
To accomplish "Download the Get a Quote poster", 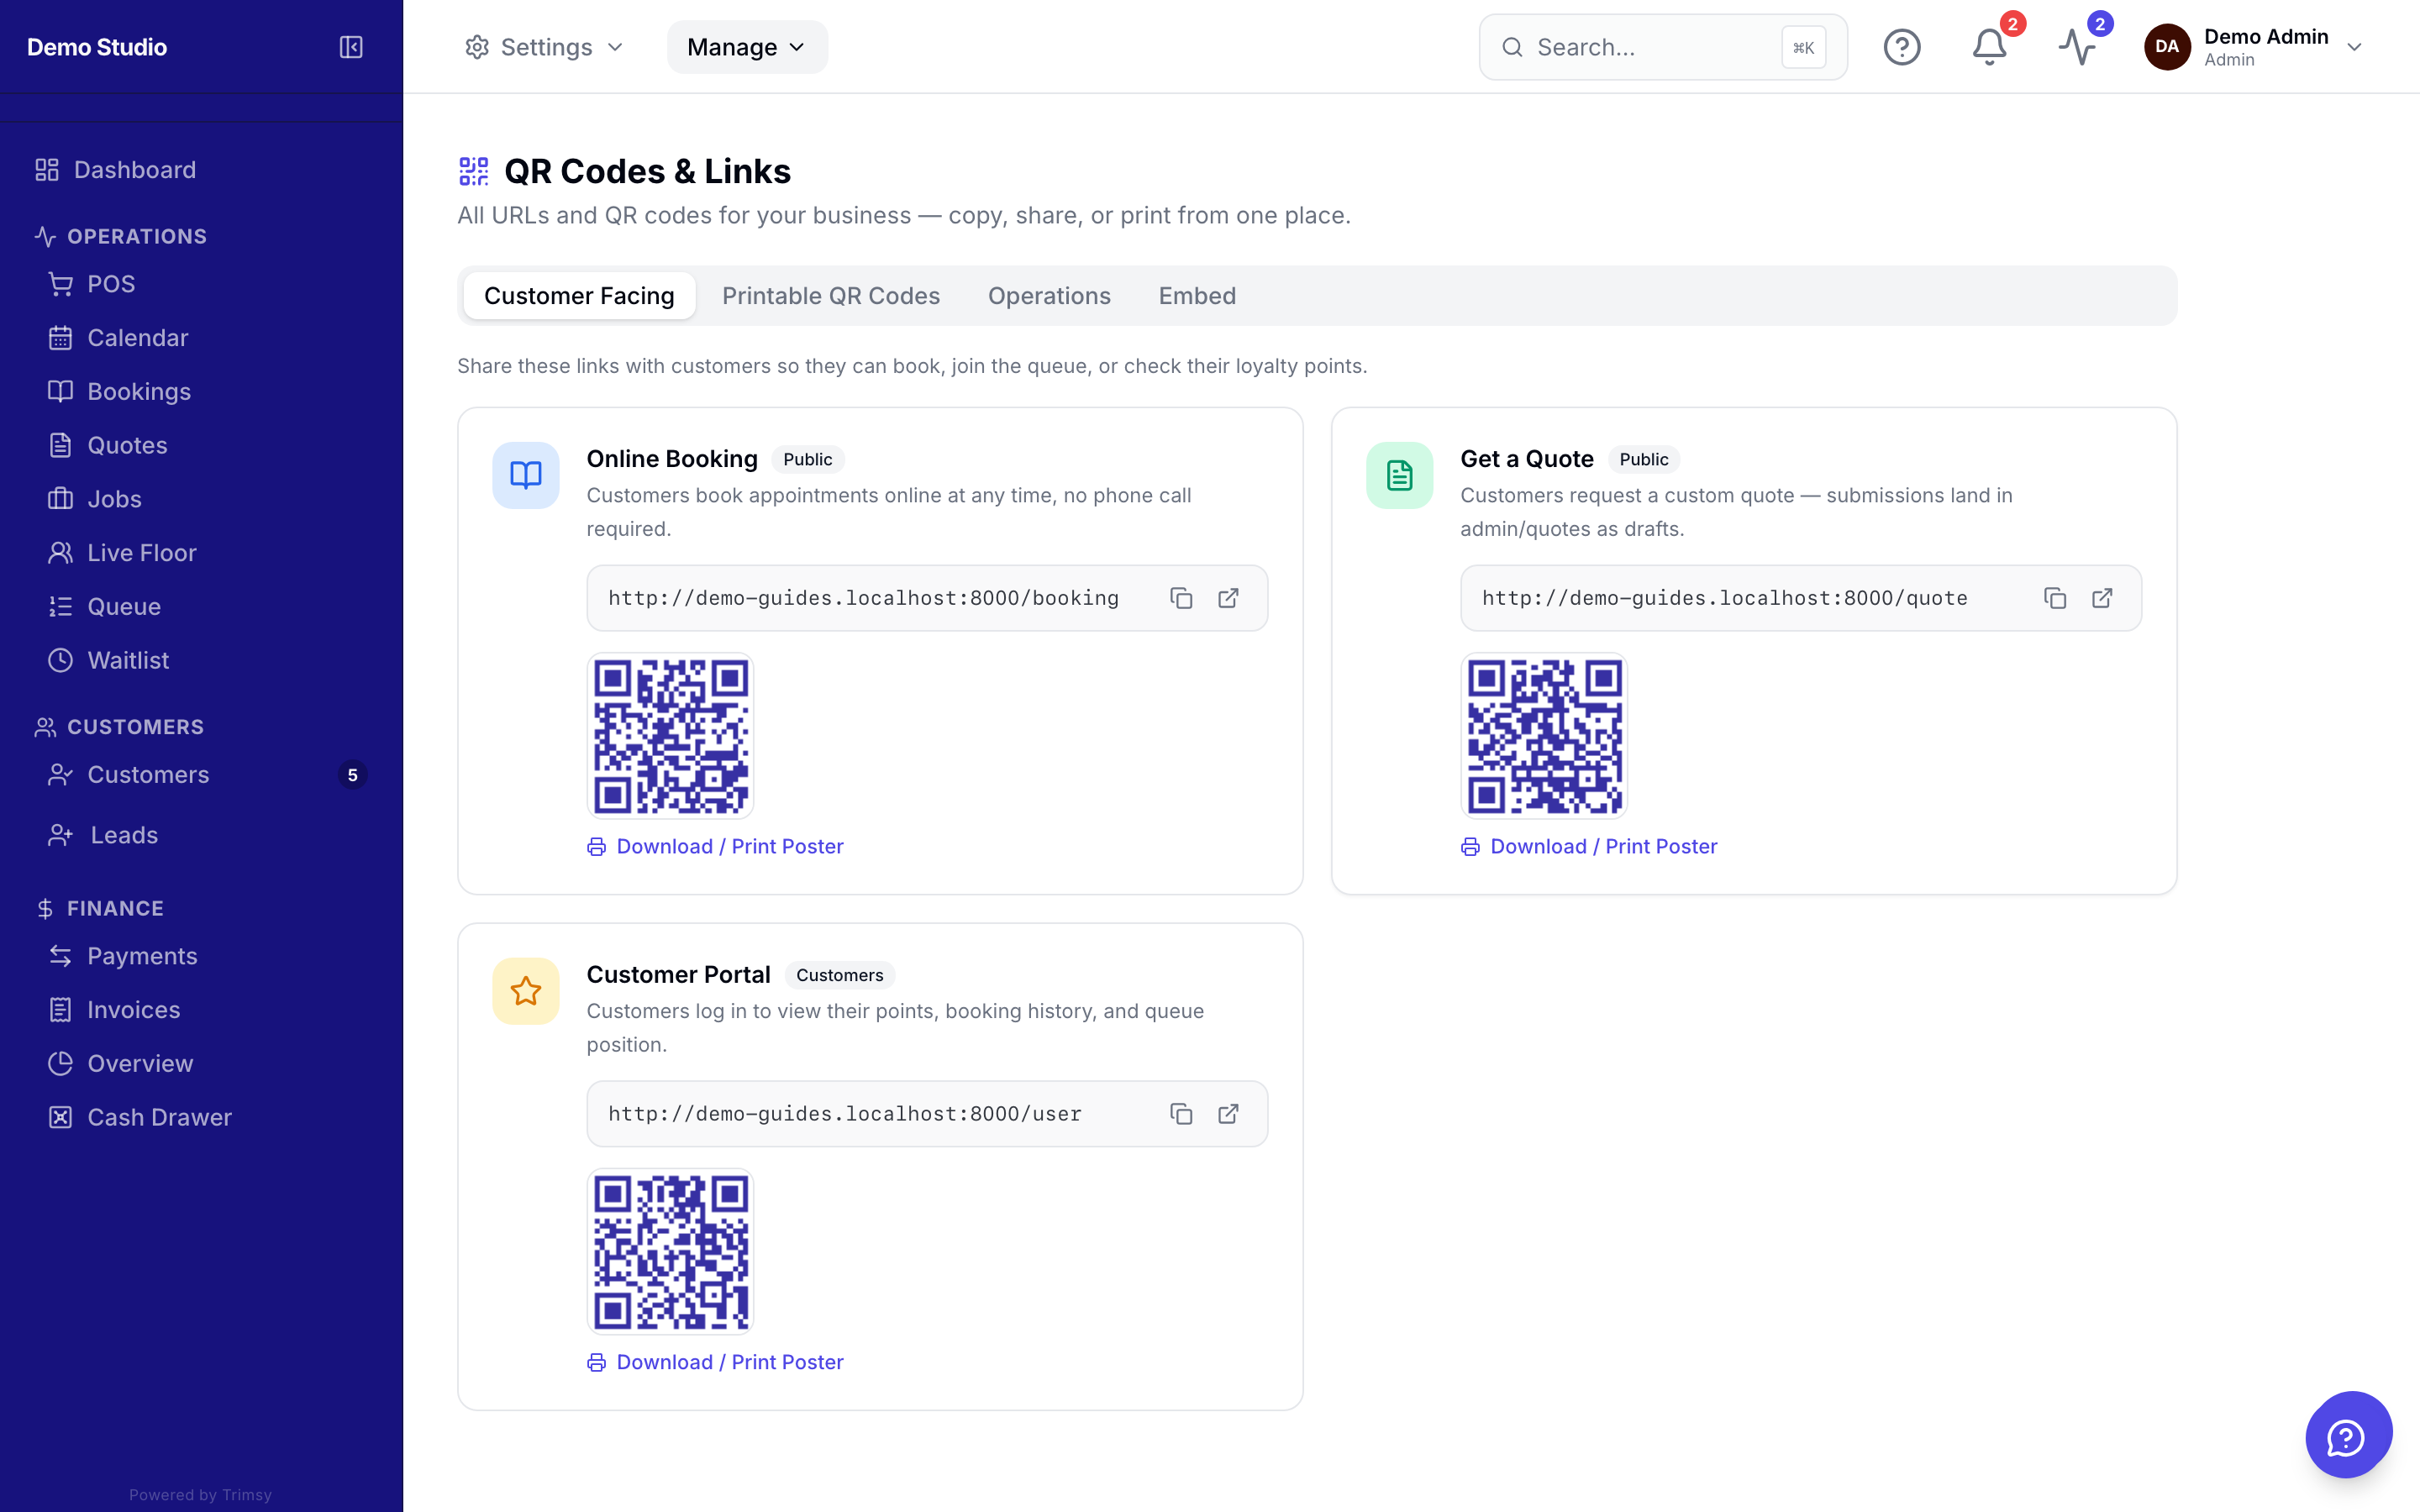I will click(1589, 847).
